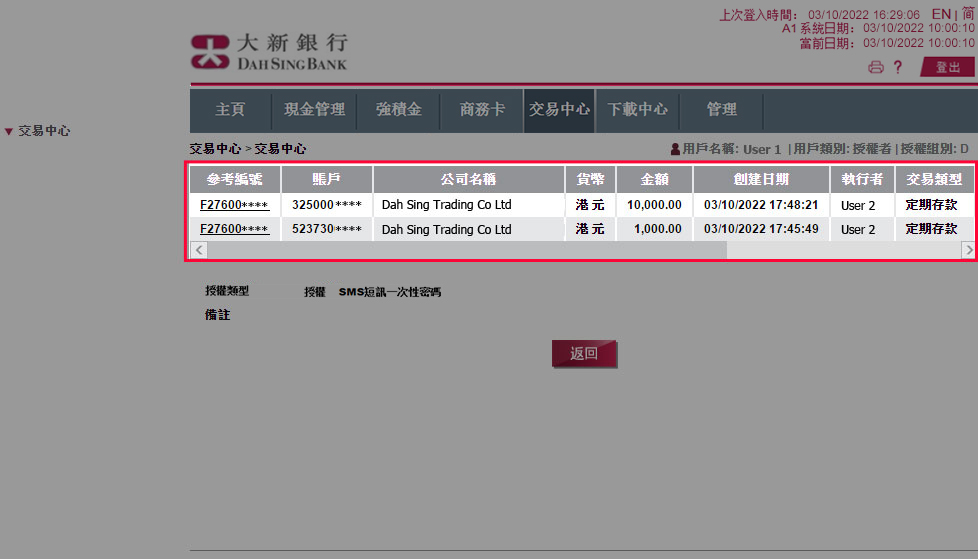Click the amount 1,000.00 cell

tap(657, 229)
